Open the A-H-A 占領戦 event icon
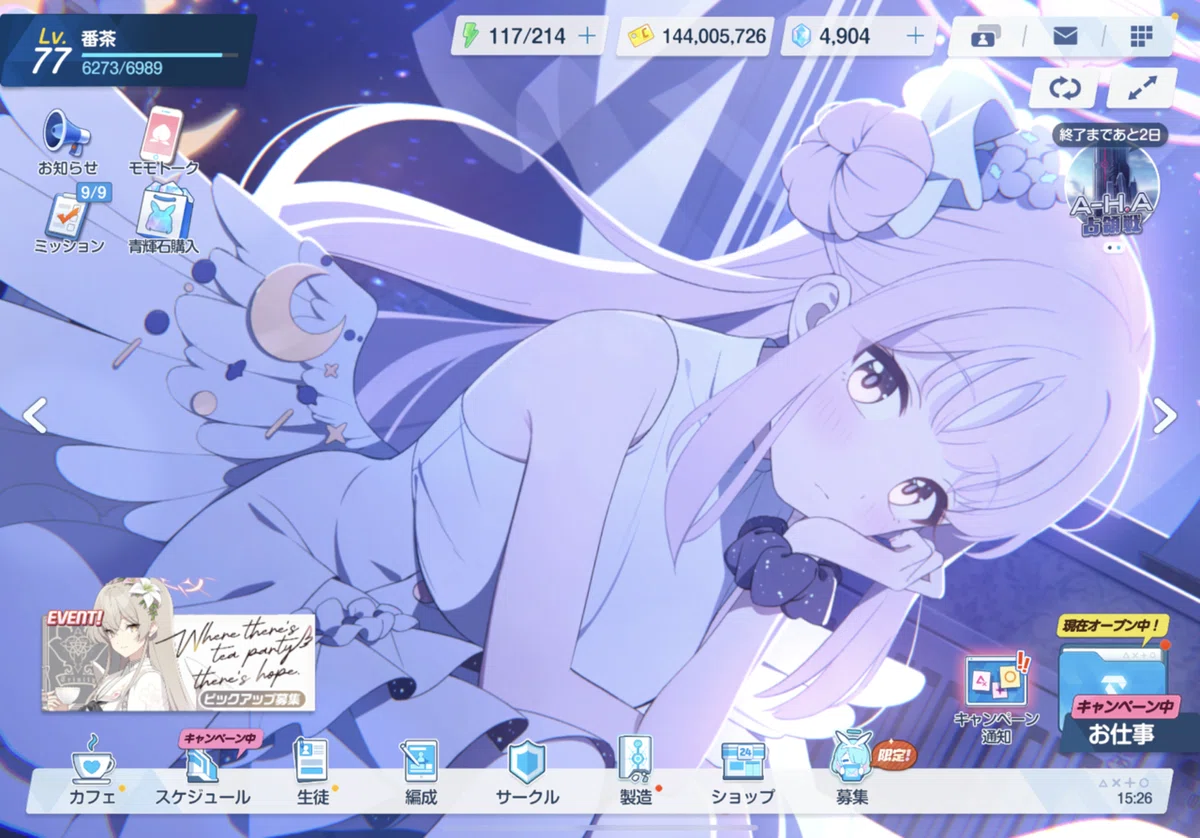 [x=1112, y=190]
